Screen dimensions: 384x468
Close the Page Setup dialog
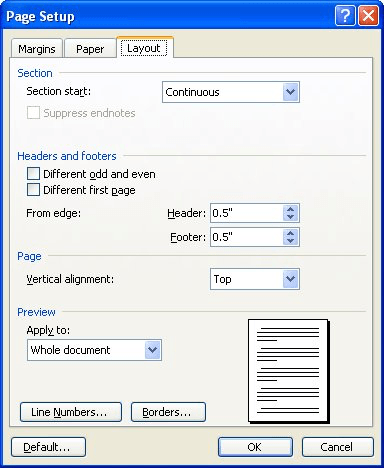(368, 16)
